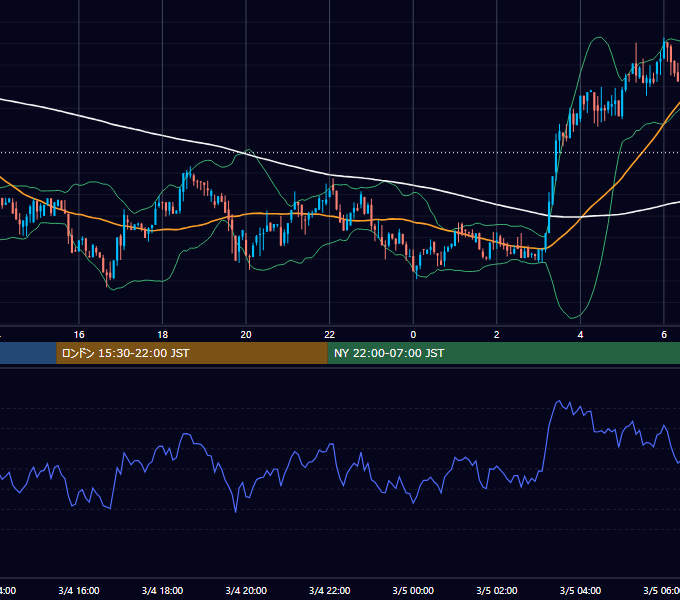Click the 2 hour label on the upper chart axis
Viewport: 680px width, 600px height.
[x=497, y=335]
